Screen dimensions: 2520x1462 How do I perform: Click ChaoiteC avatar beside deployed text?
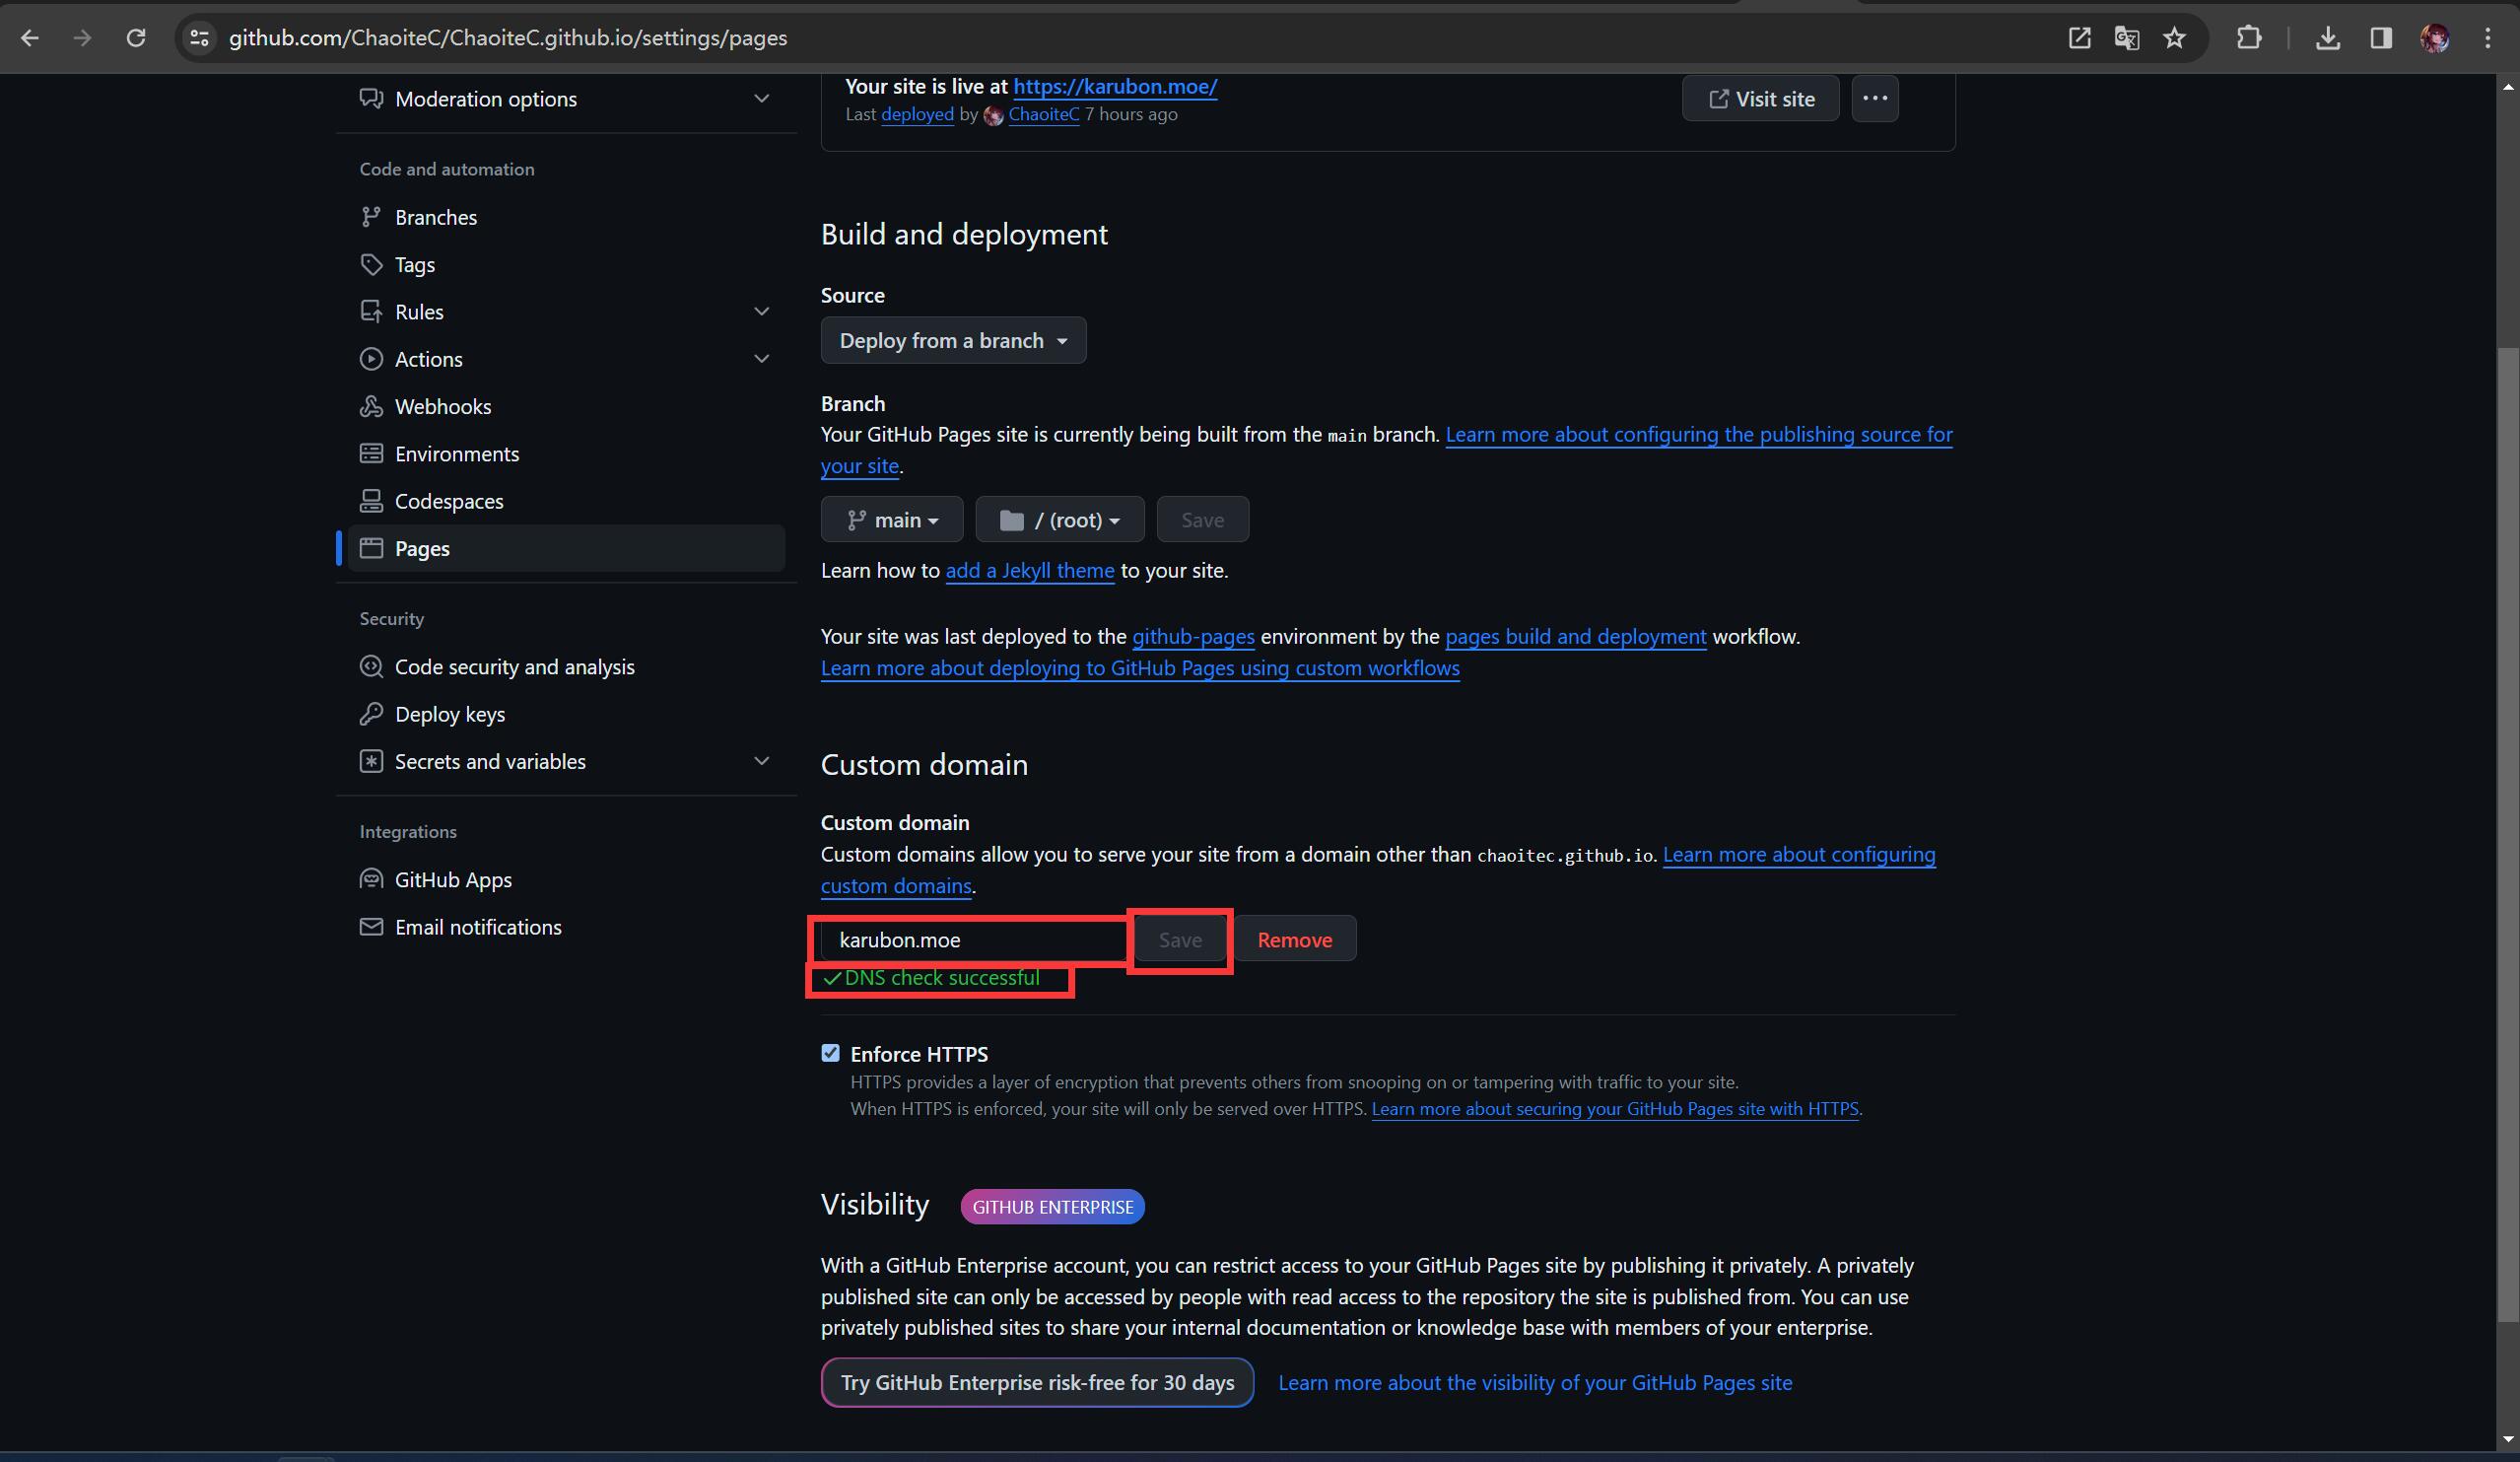[x=993, y=115]
